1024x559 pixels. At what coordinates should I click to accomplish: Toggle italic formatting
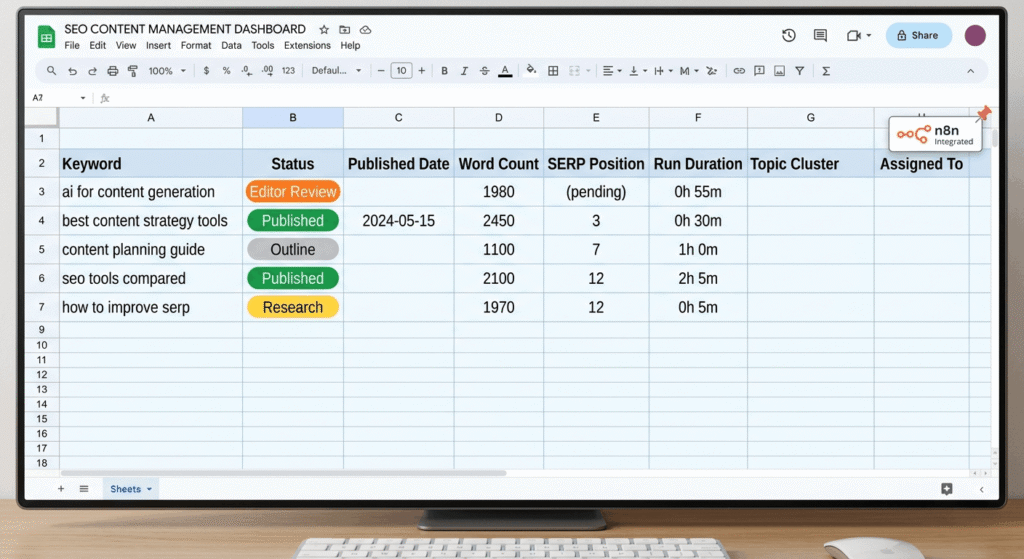(464, 71)
